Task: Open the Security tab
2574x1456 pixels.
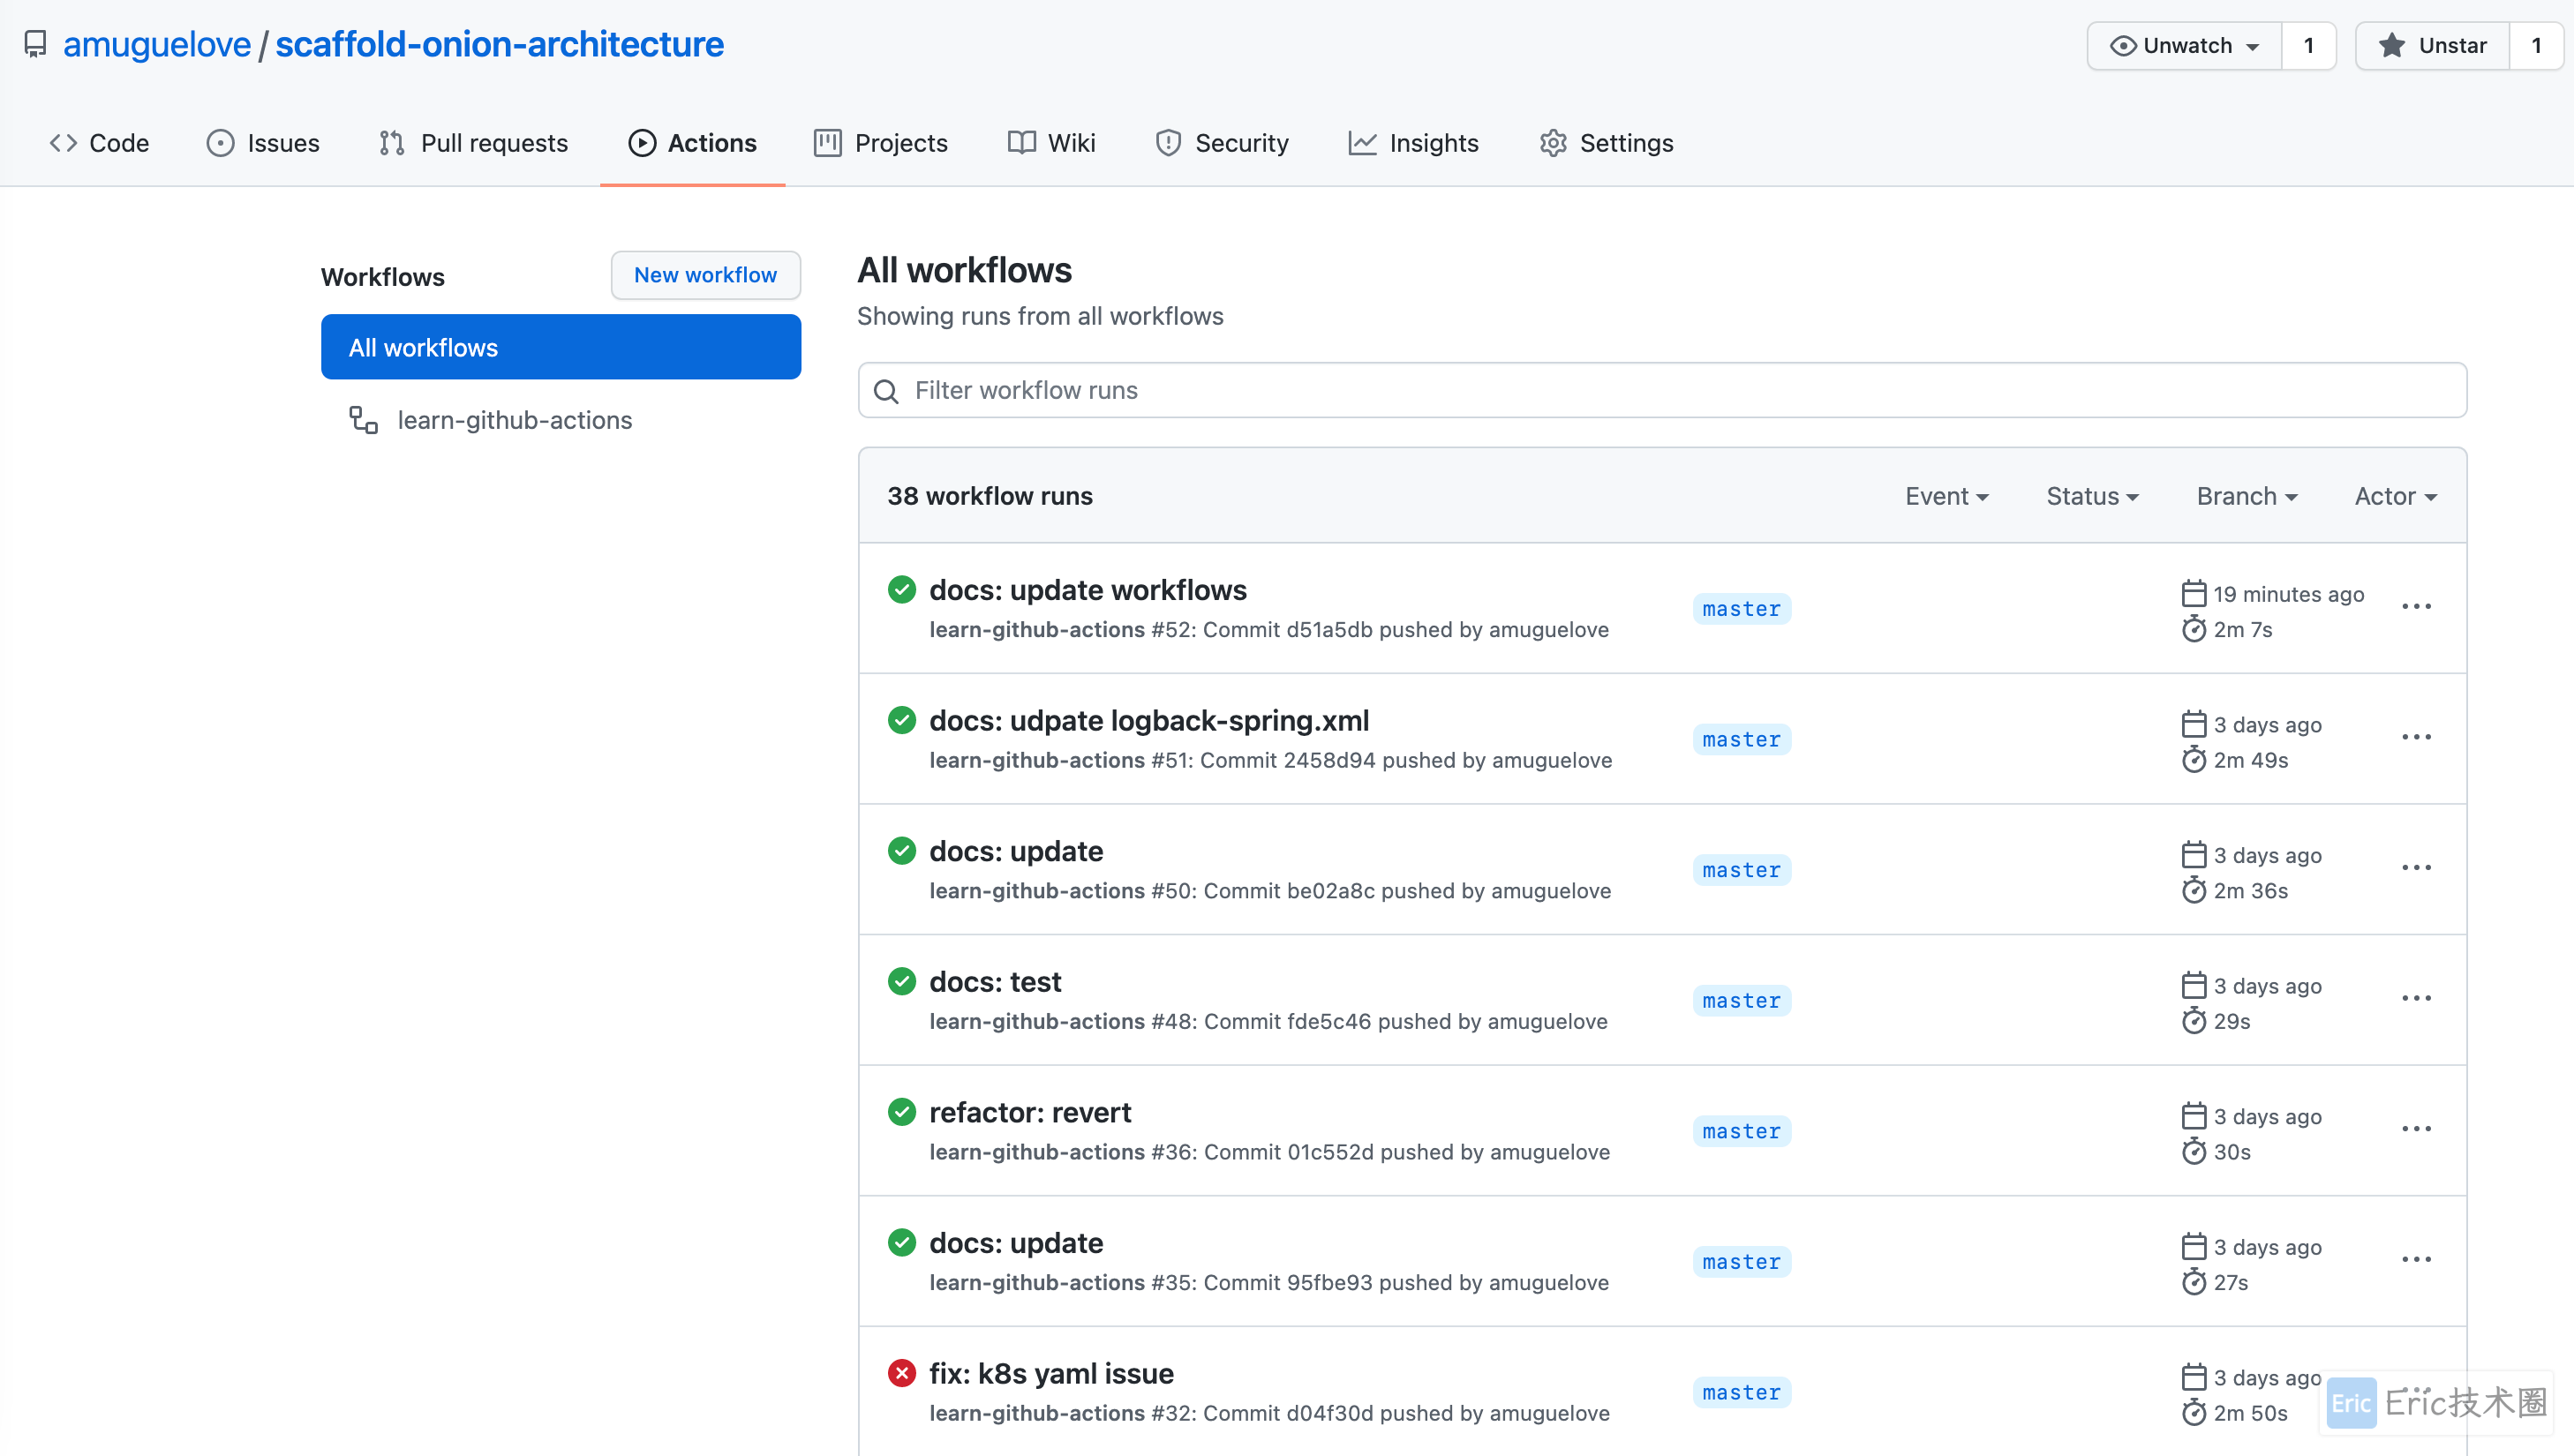Action: point(1221,143)
